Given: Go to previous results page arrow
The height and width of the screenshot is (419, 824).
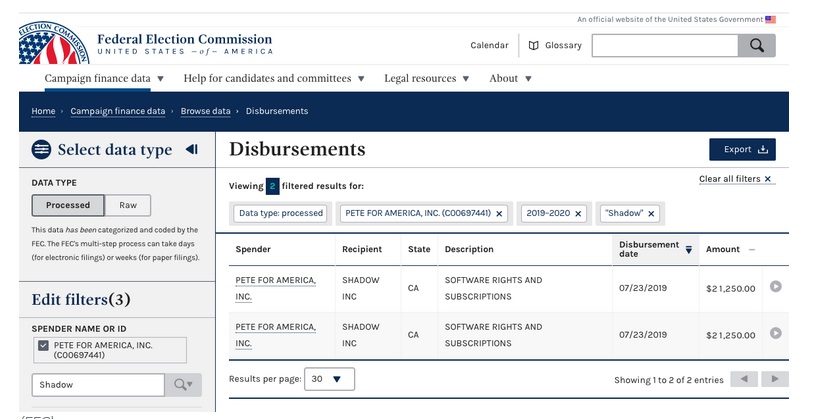Looking at the screenshot, I should click(x=744, y=379).
